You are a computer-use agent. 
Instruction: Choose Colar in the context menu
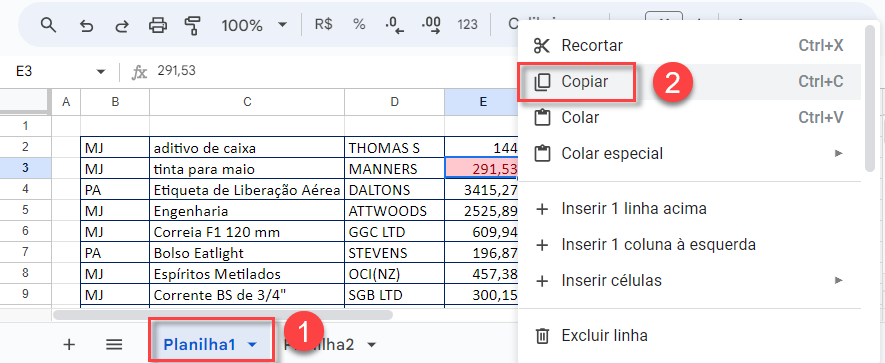coord(690,117)
